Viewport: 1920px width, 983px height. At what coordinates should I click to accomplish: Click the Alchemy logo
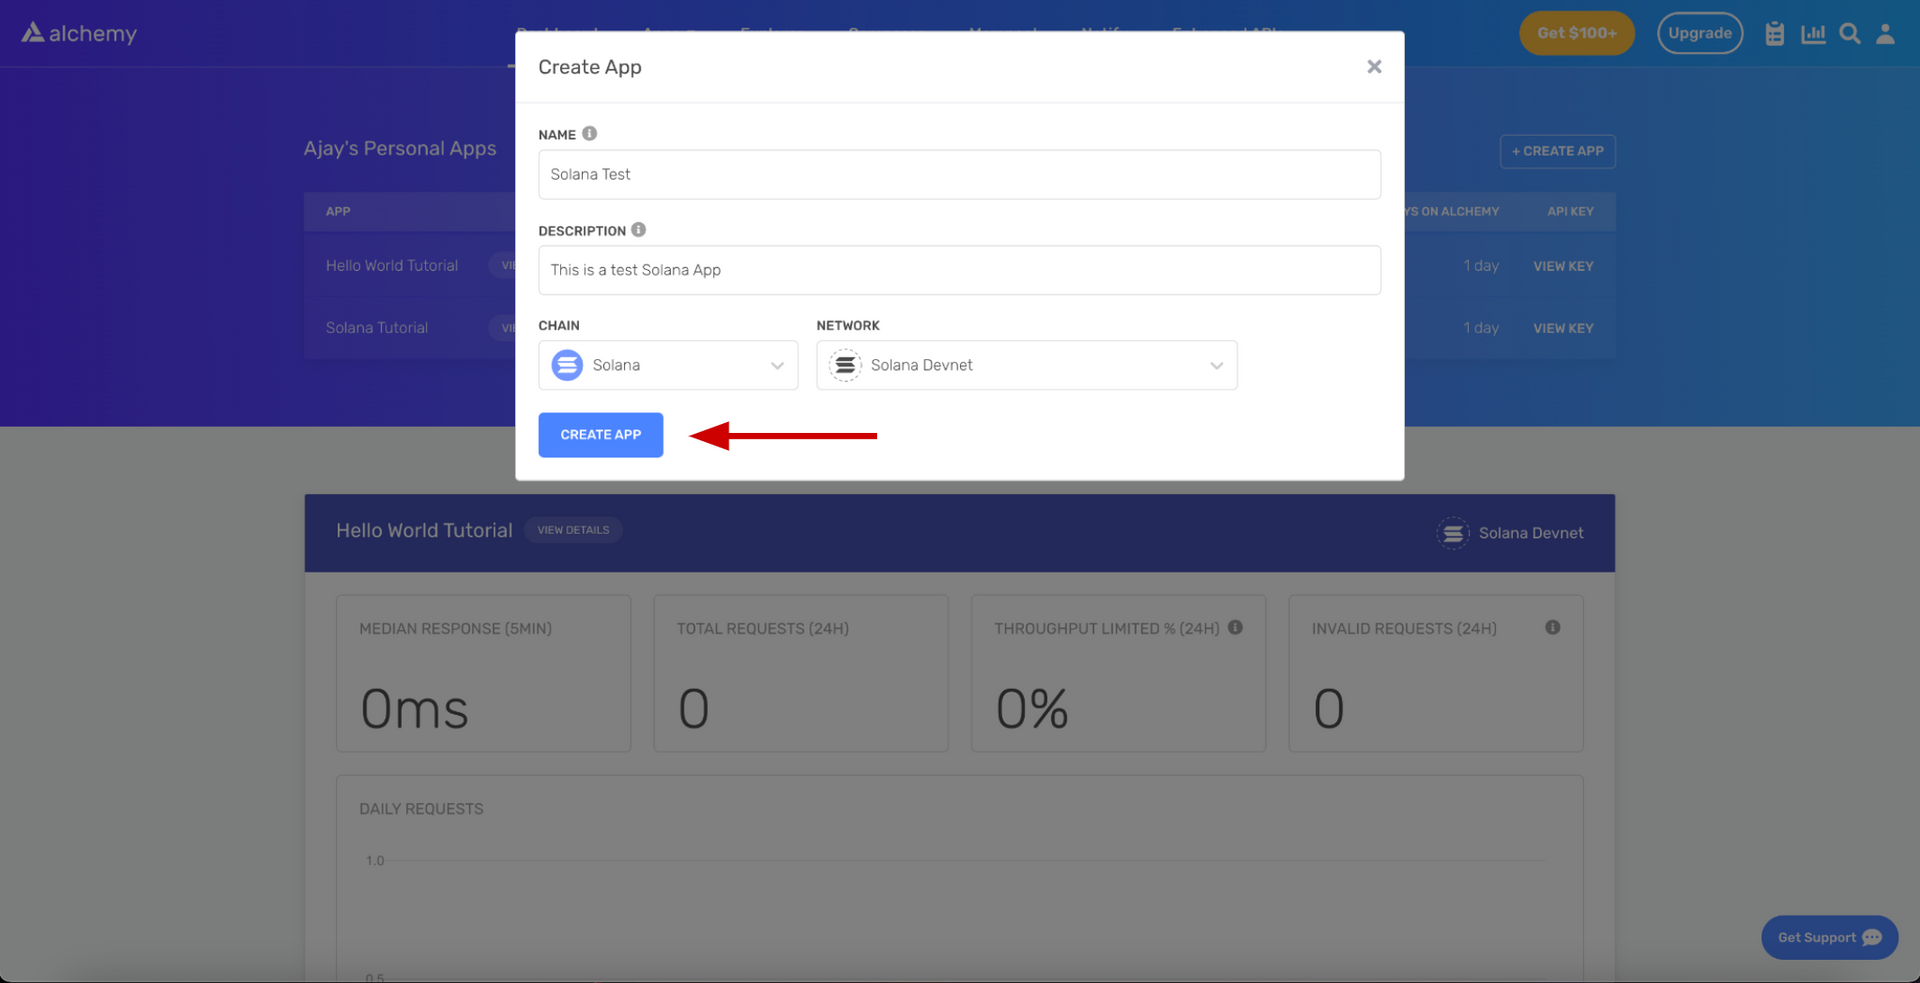[x=79, y=33]
